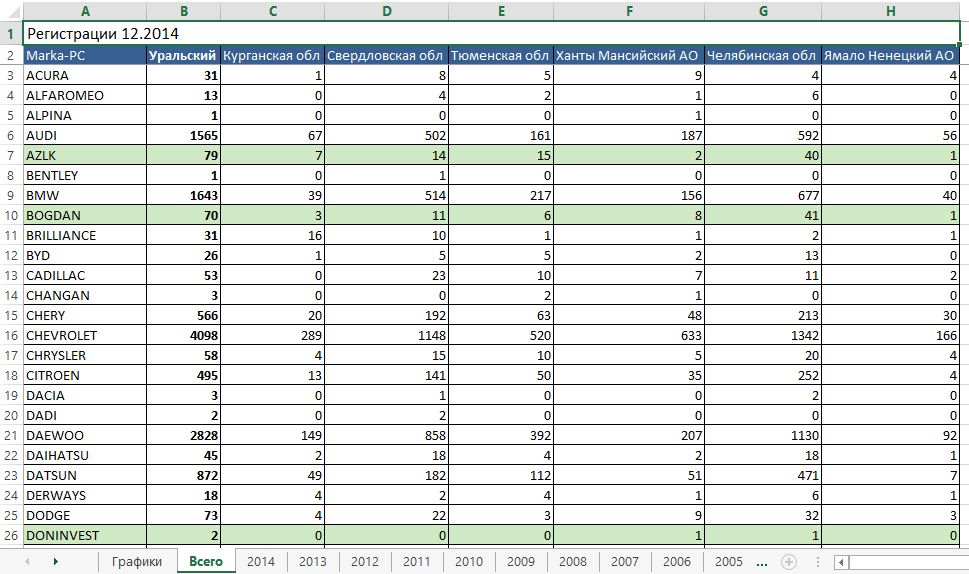
Task: Select column B header
Action: [184, 11]
